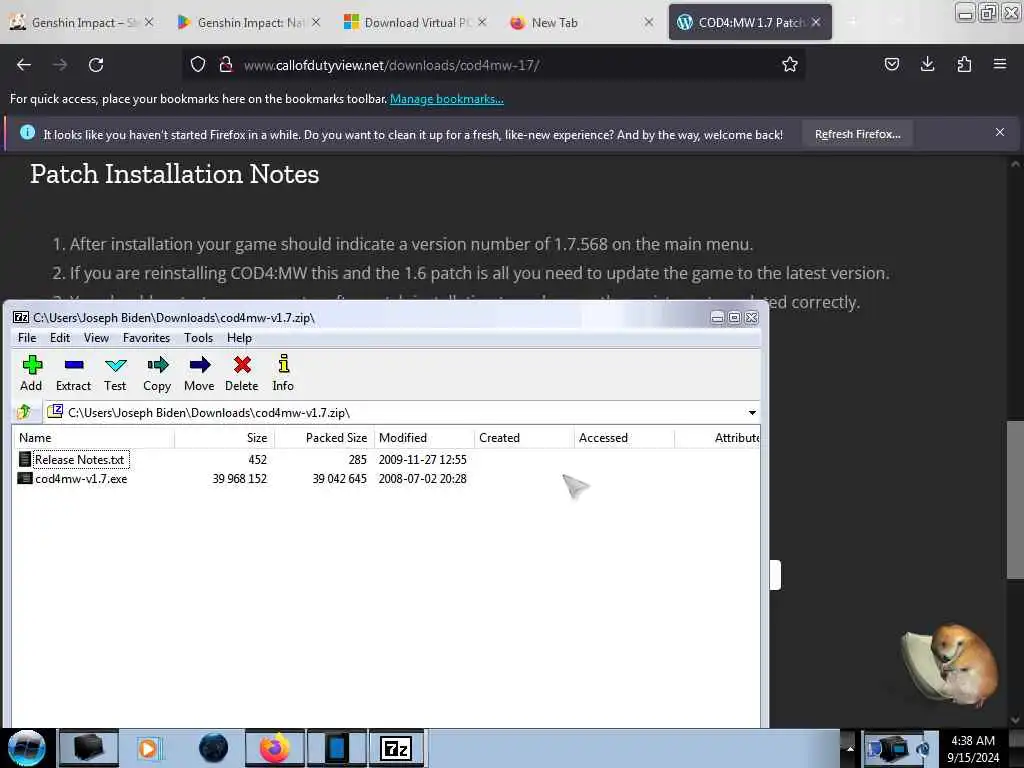Show hidden system tray icons

850,748
